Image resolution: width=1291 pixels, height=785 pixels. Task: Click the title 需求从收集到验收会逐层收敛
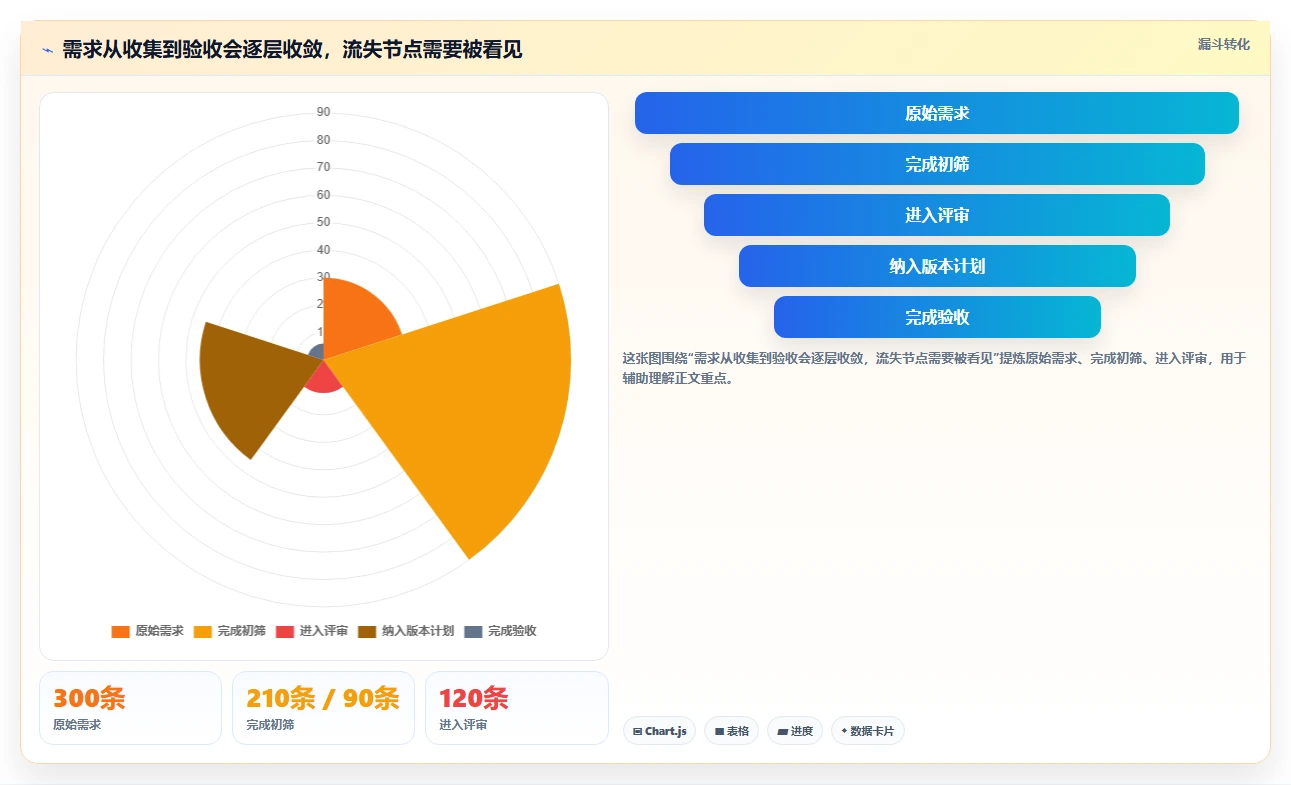click(x=292, y=50)
